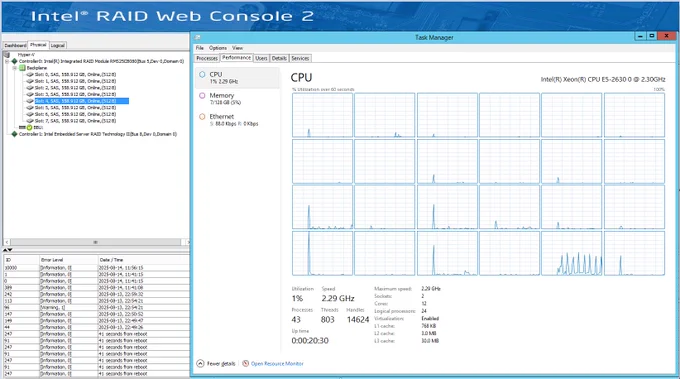
Task: Click the Ethernet circle icon in Task Manager
Action: (x=202, y=117)
